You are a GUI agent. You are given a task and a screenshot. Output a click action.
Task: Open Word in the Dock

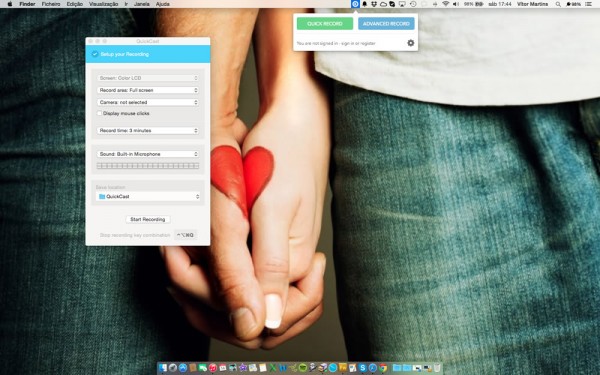pos(283,368)
